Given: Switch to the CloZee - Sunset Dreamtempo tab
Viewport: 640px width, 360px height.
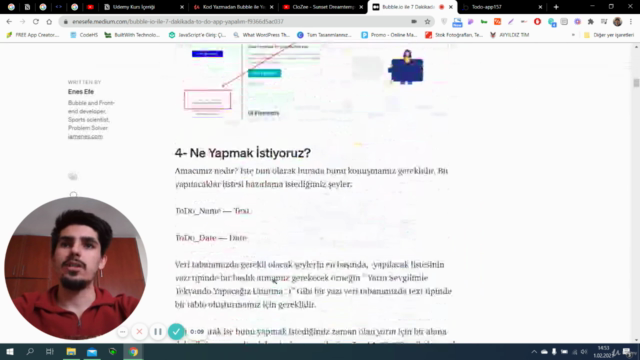Looking at the screenshot, I should (322, 7).
